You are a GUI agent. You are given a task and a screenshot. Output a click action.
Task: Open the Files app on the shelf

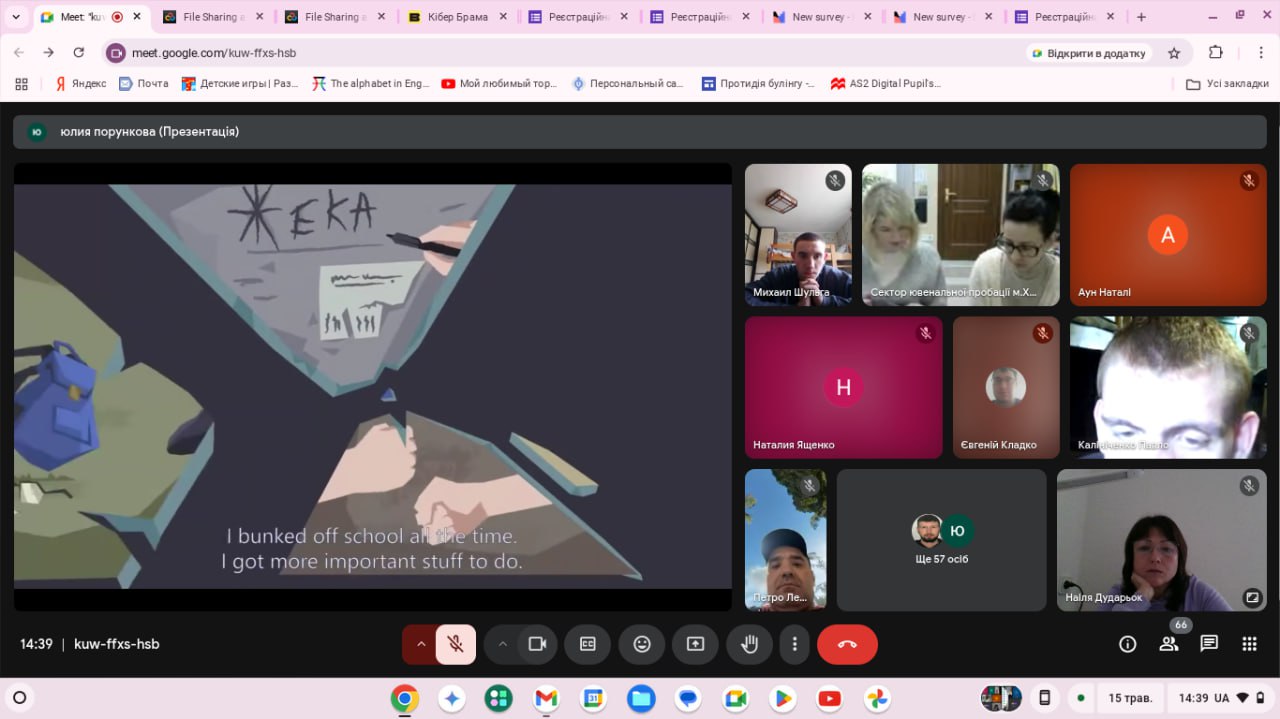coord(641,698)
